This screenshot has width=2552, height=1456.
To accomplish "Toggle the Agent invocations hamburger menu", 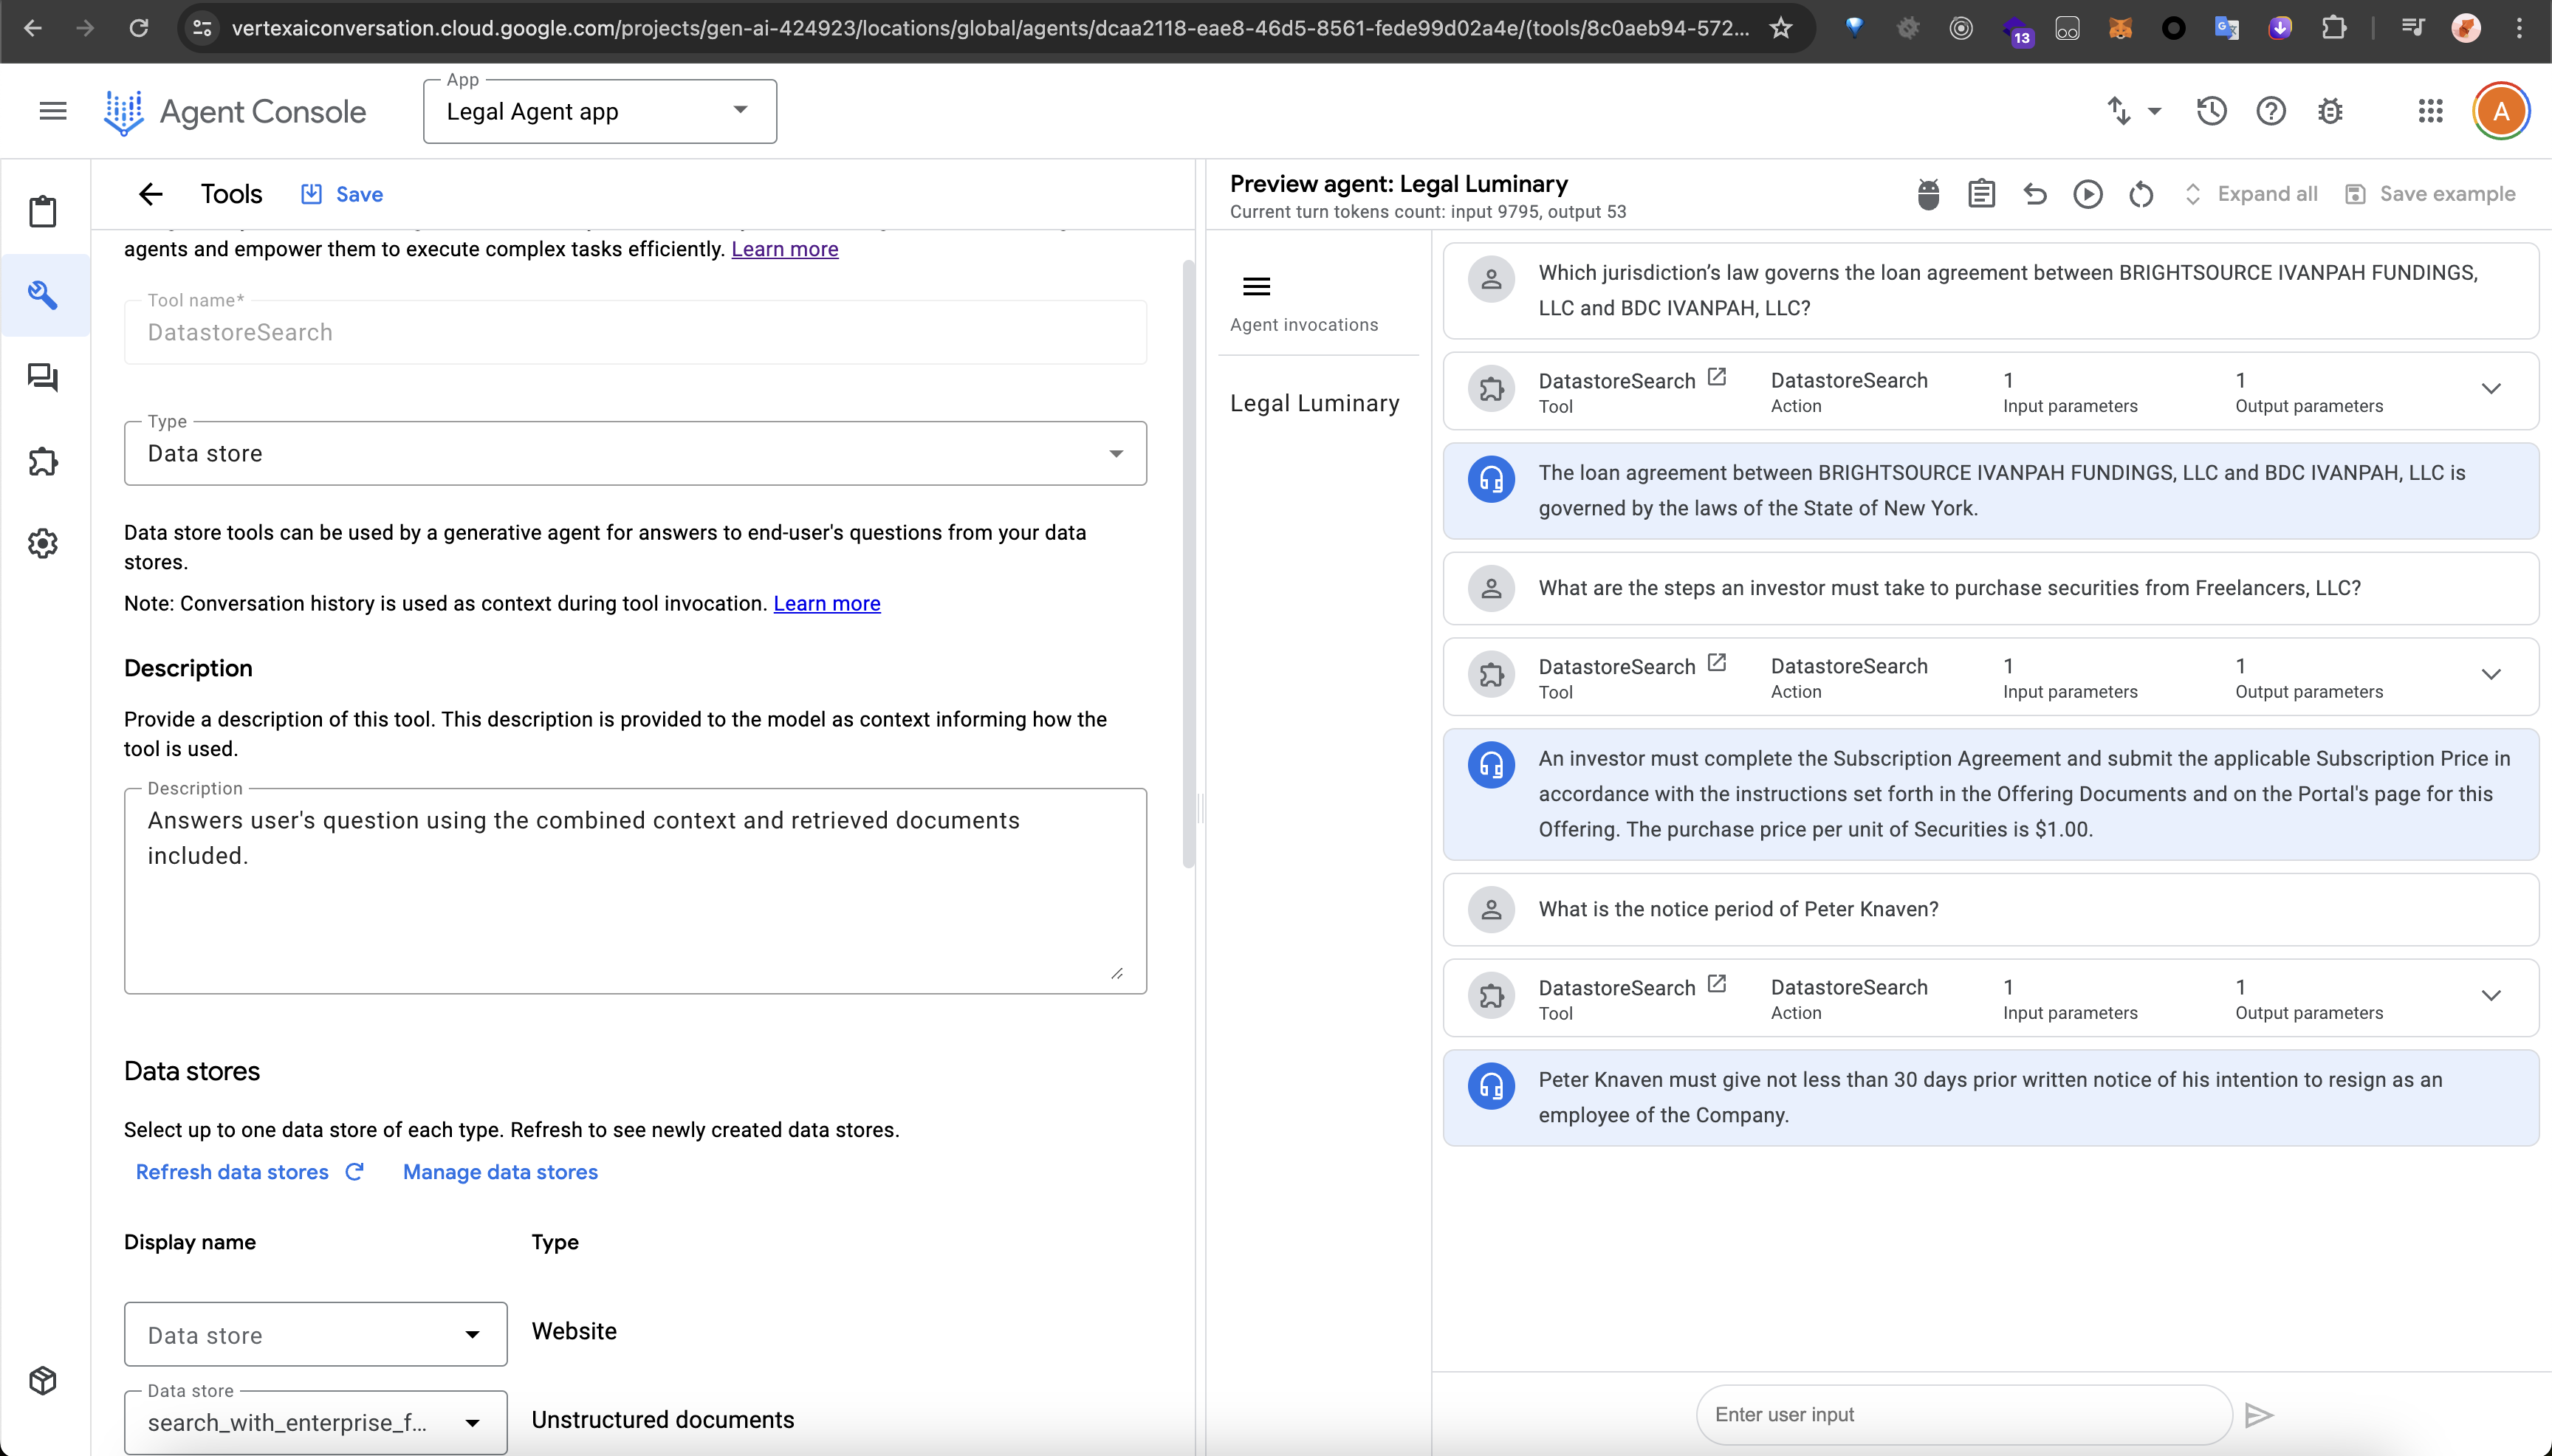I will pyautogui.click(x=1256, y=287).
